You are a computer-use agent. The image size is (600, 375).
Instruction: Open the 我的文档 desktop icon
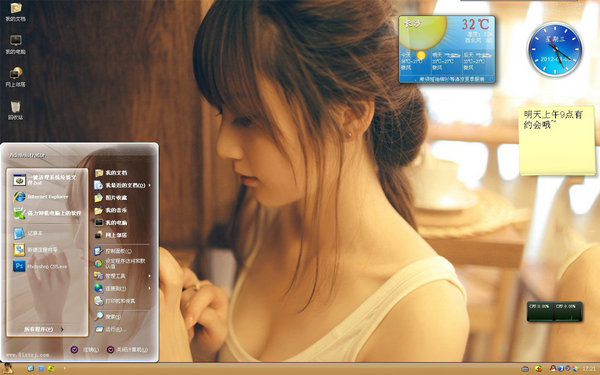point(16,11)
